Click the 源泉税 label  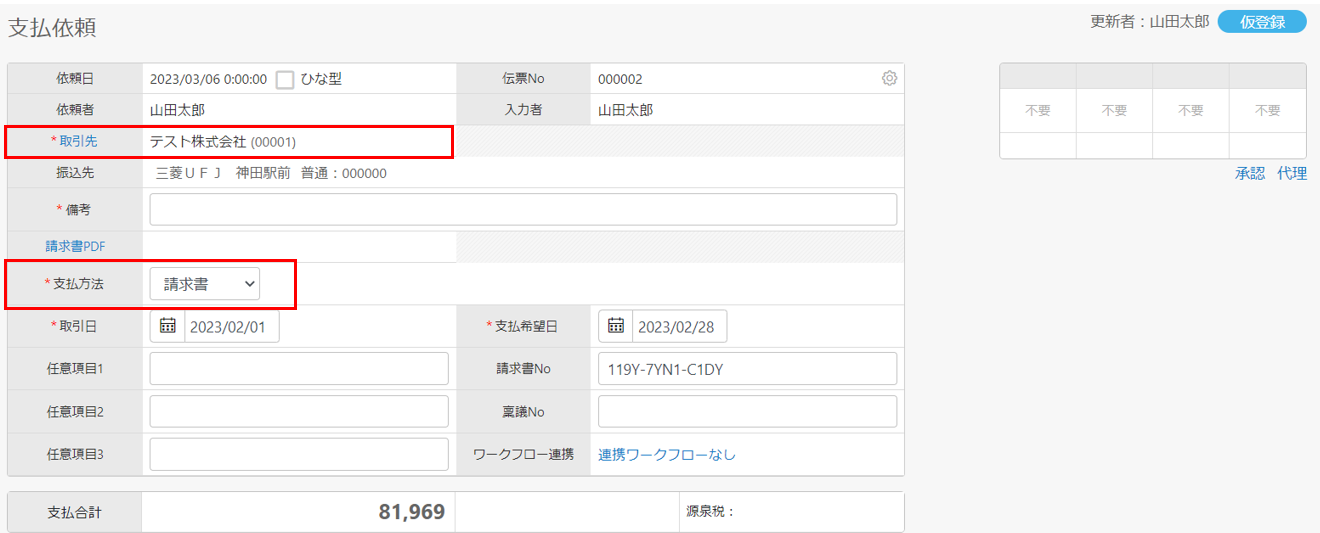coord(710,512)
